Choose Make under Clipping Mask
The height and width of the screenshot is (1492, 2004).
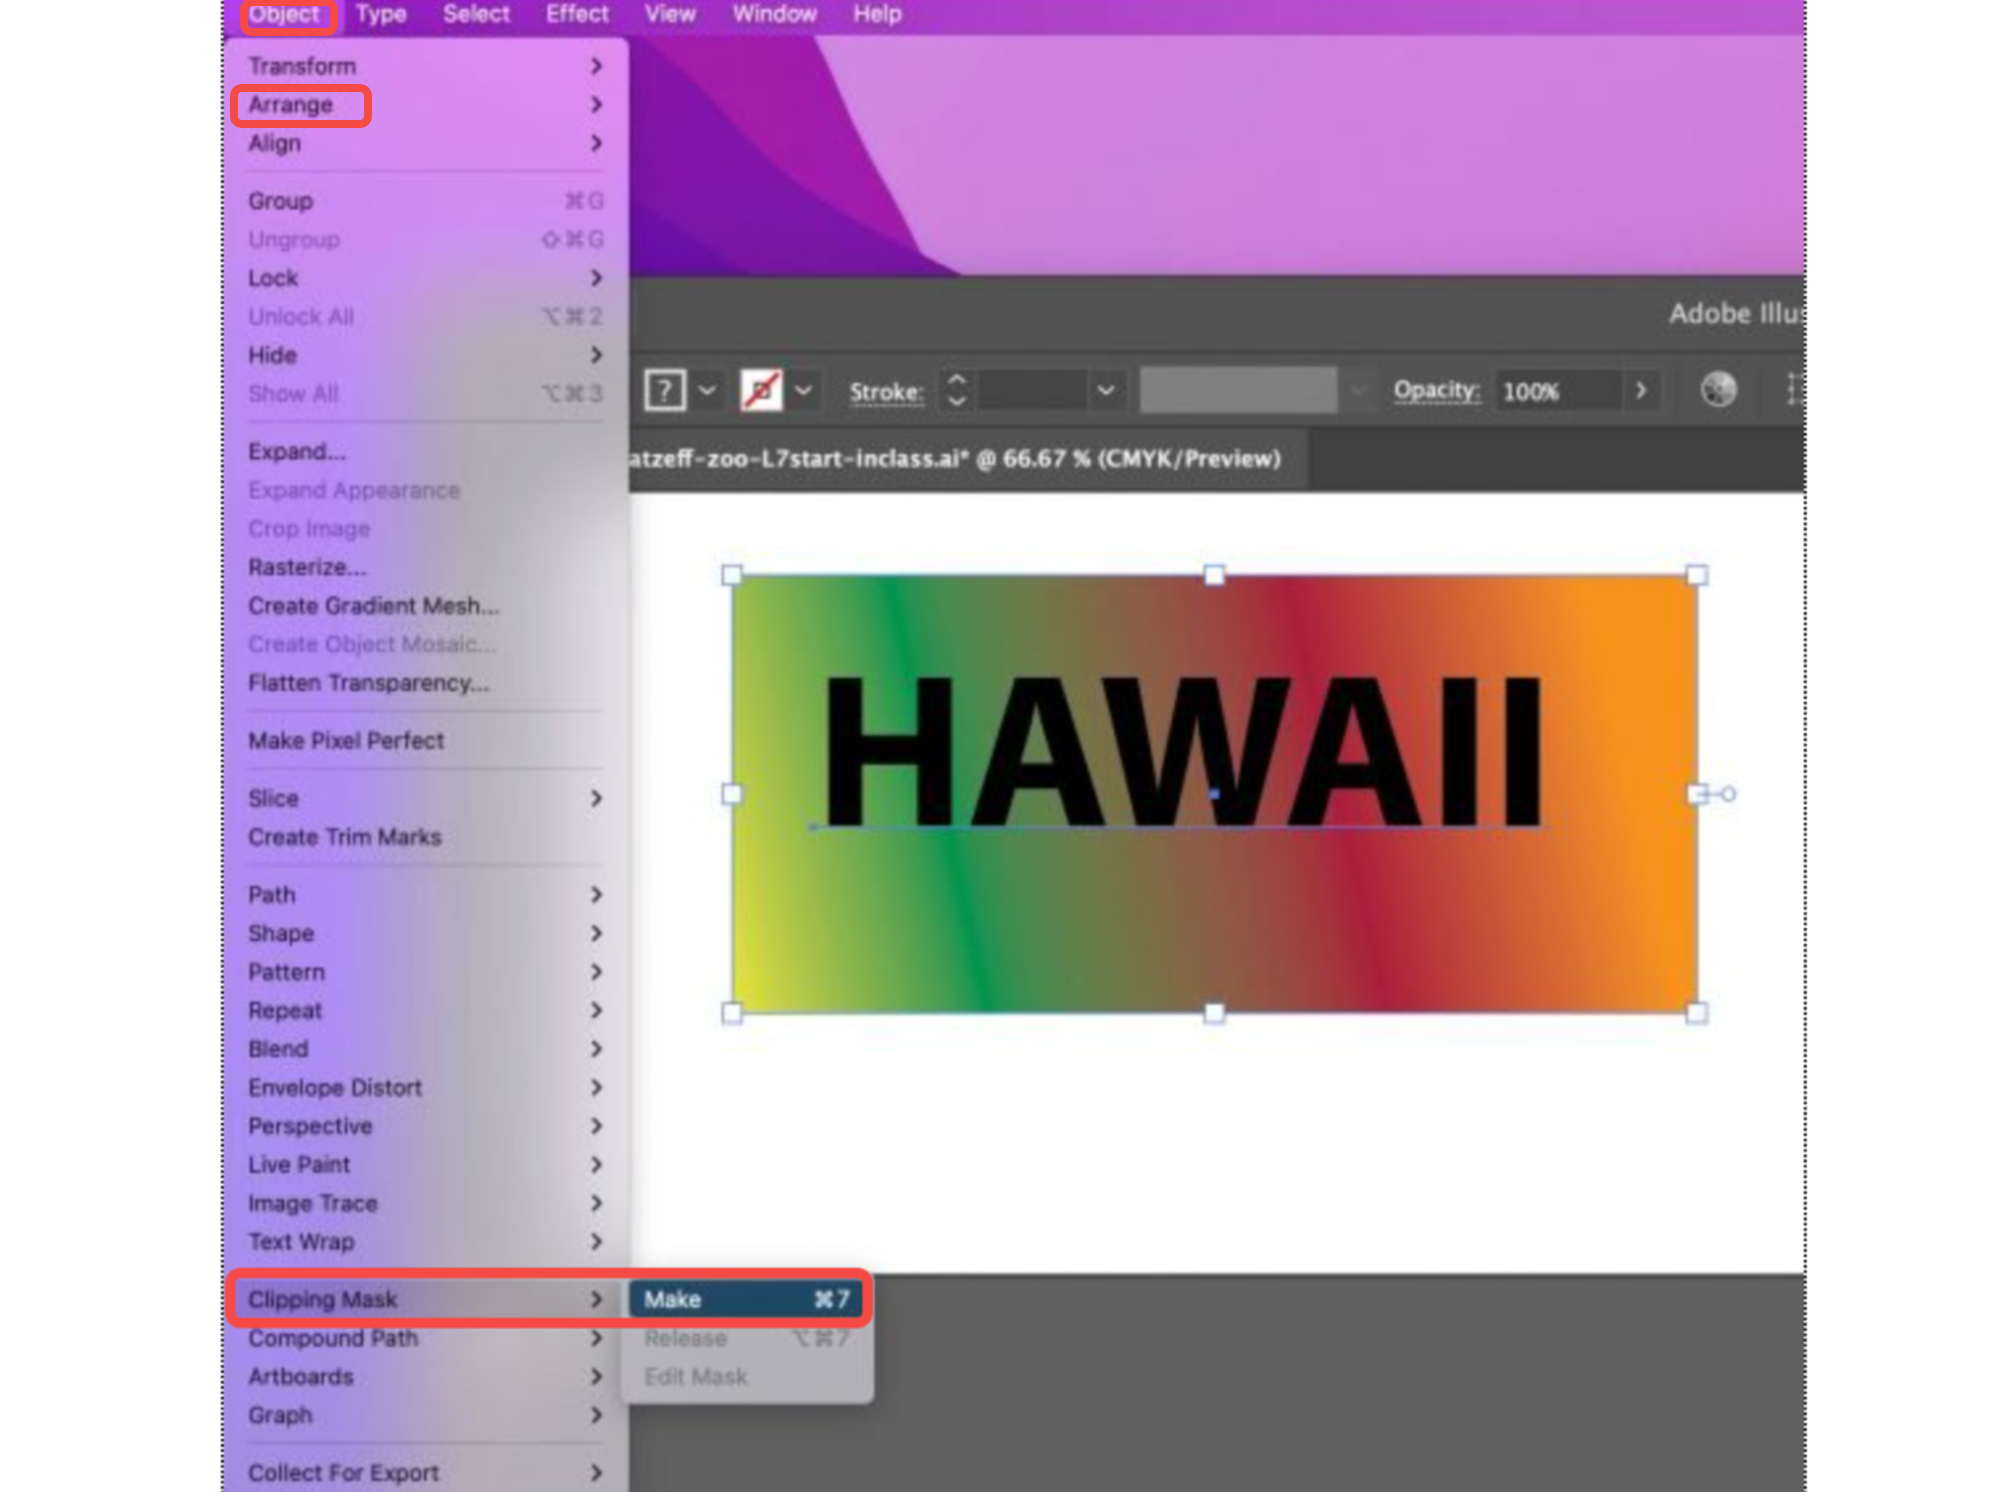point(675,1299)
